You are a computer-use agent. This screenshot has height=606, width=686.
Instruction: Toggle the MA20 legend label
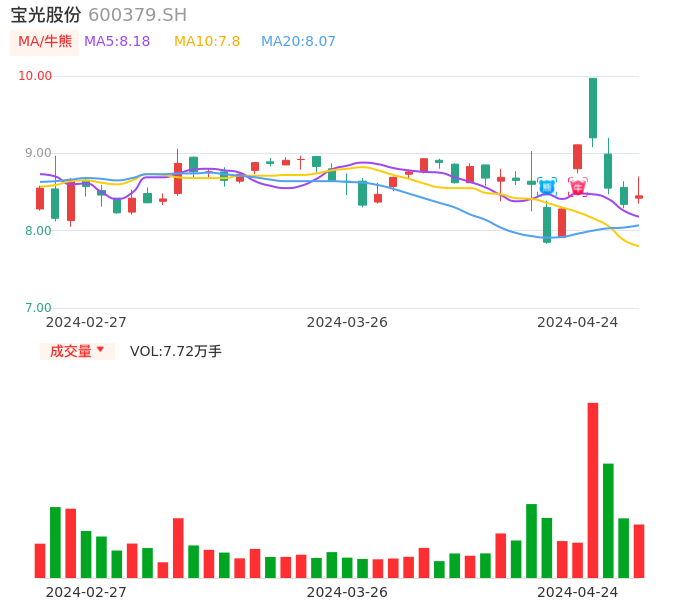(x=298, y=42)
